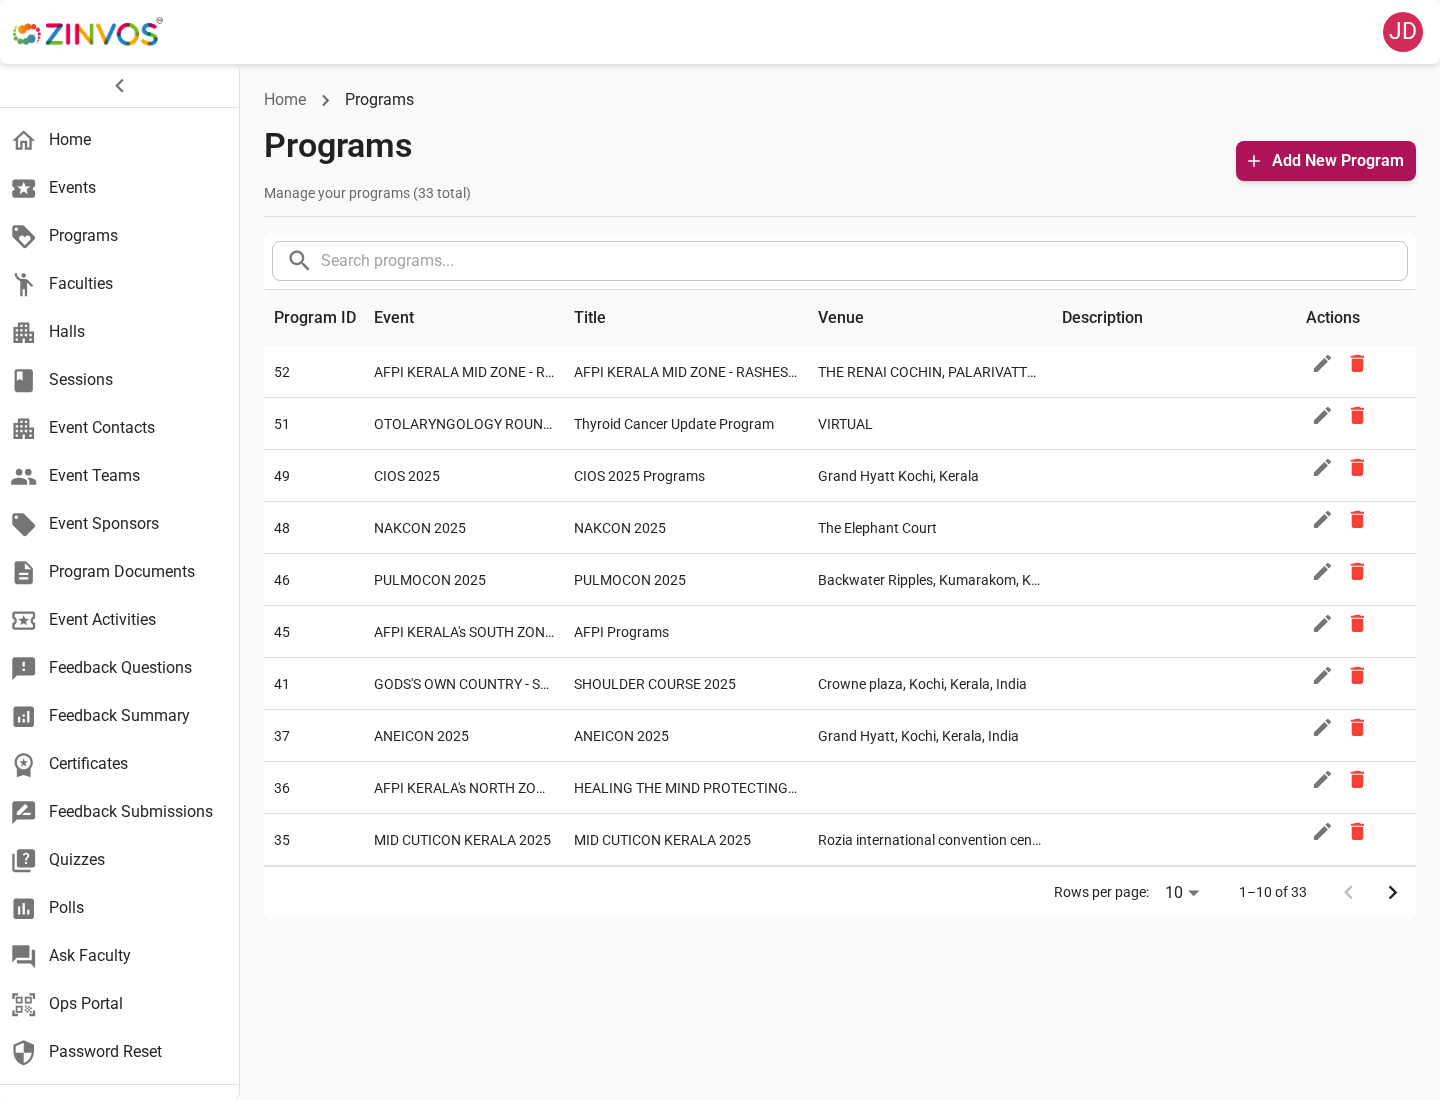Open Events via its star ticket icon
Image resolution: width=1440 pixels, height=1100 pixels.
pyautogui.click(x=24, y=188)
